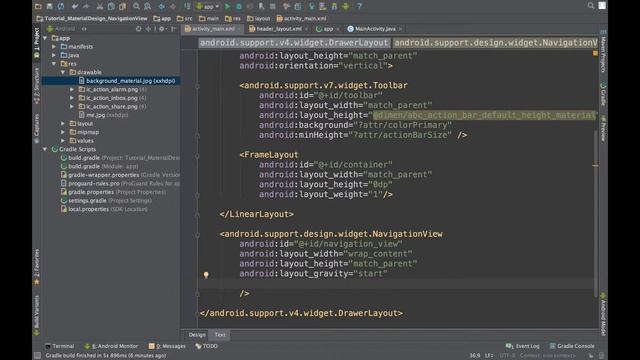
Task: Click the Navigate Back arrow icon
Action: coord(161,6)
